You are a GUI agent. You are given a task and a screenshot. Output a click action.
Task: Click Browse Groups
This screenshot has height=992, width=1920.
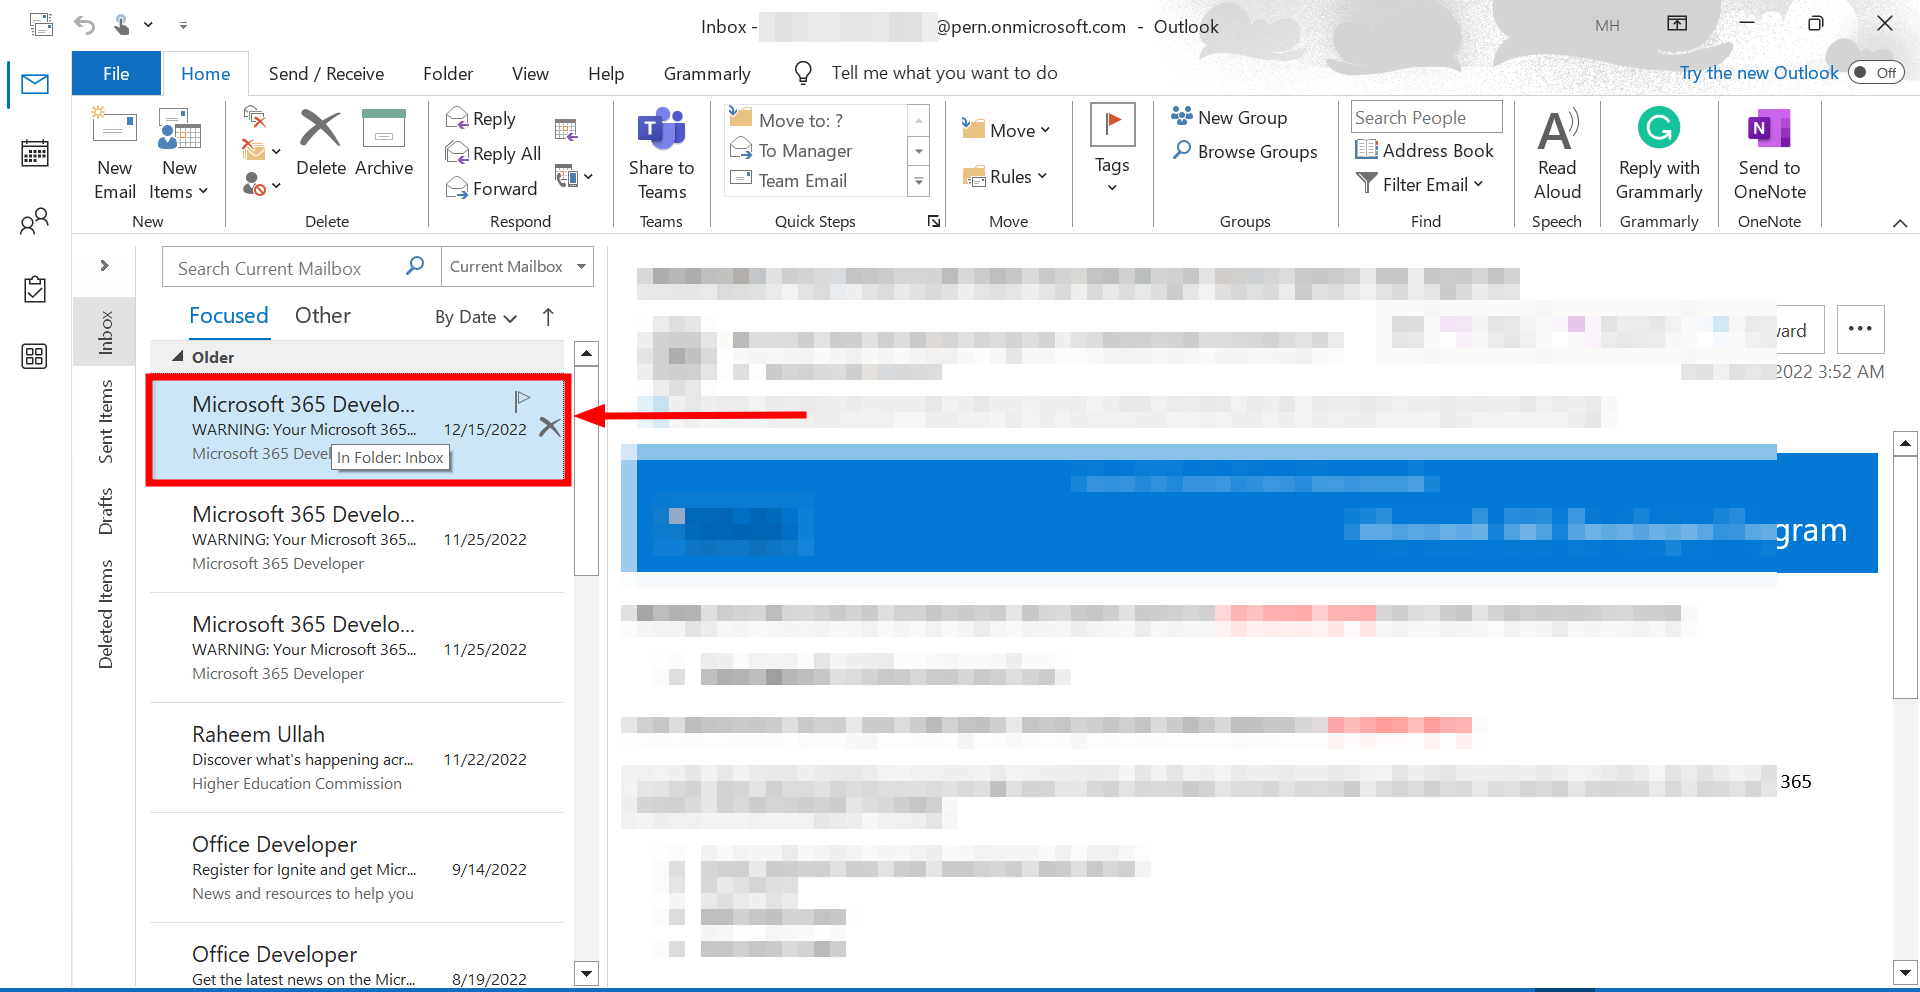(x=1244, y=151)
